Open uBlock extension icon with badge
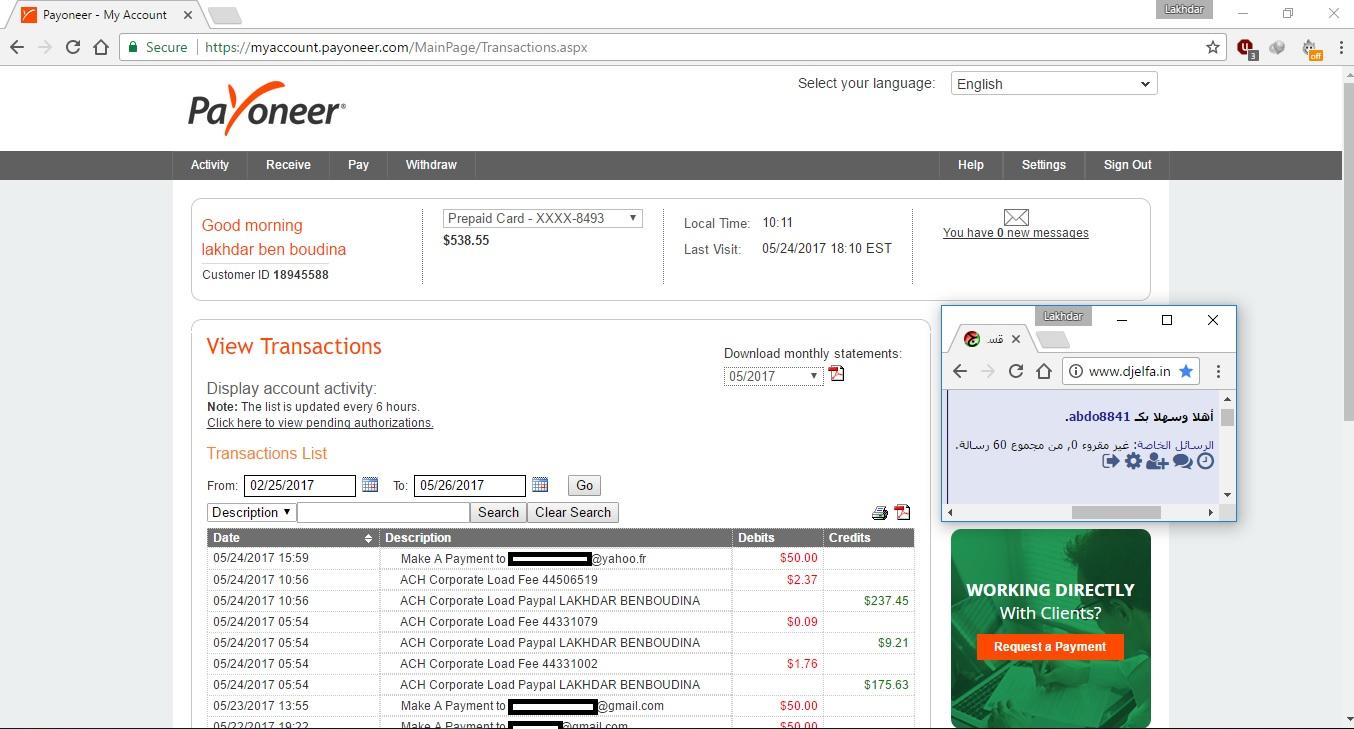1354x729 pixels. tap(1246, 48)
